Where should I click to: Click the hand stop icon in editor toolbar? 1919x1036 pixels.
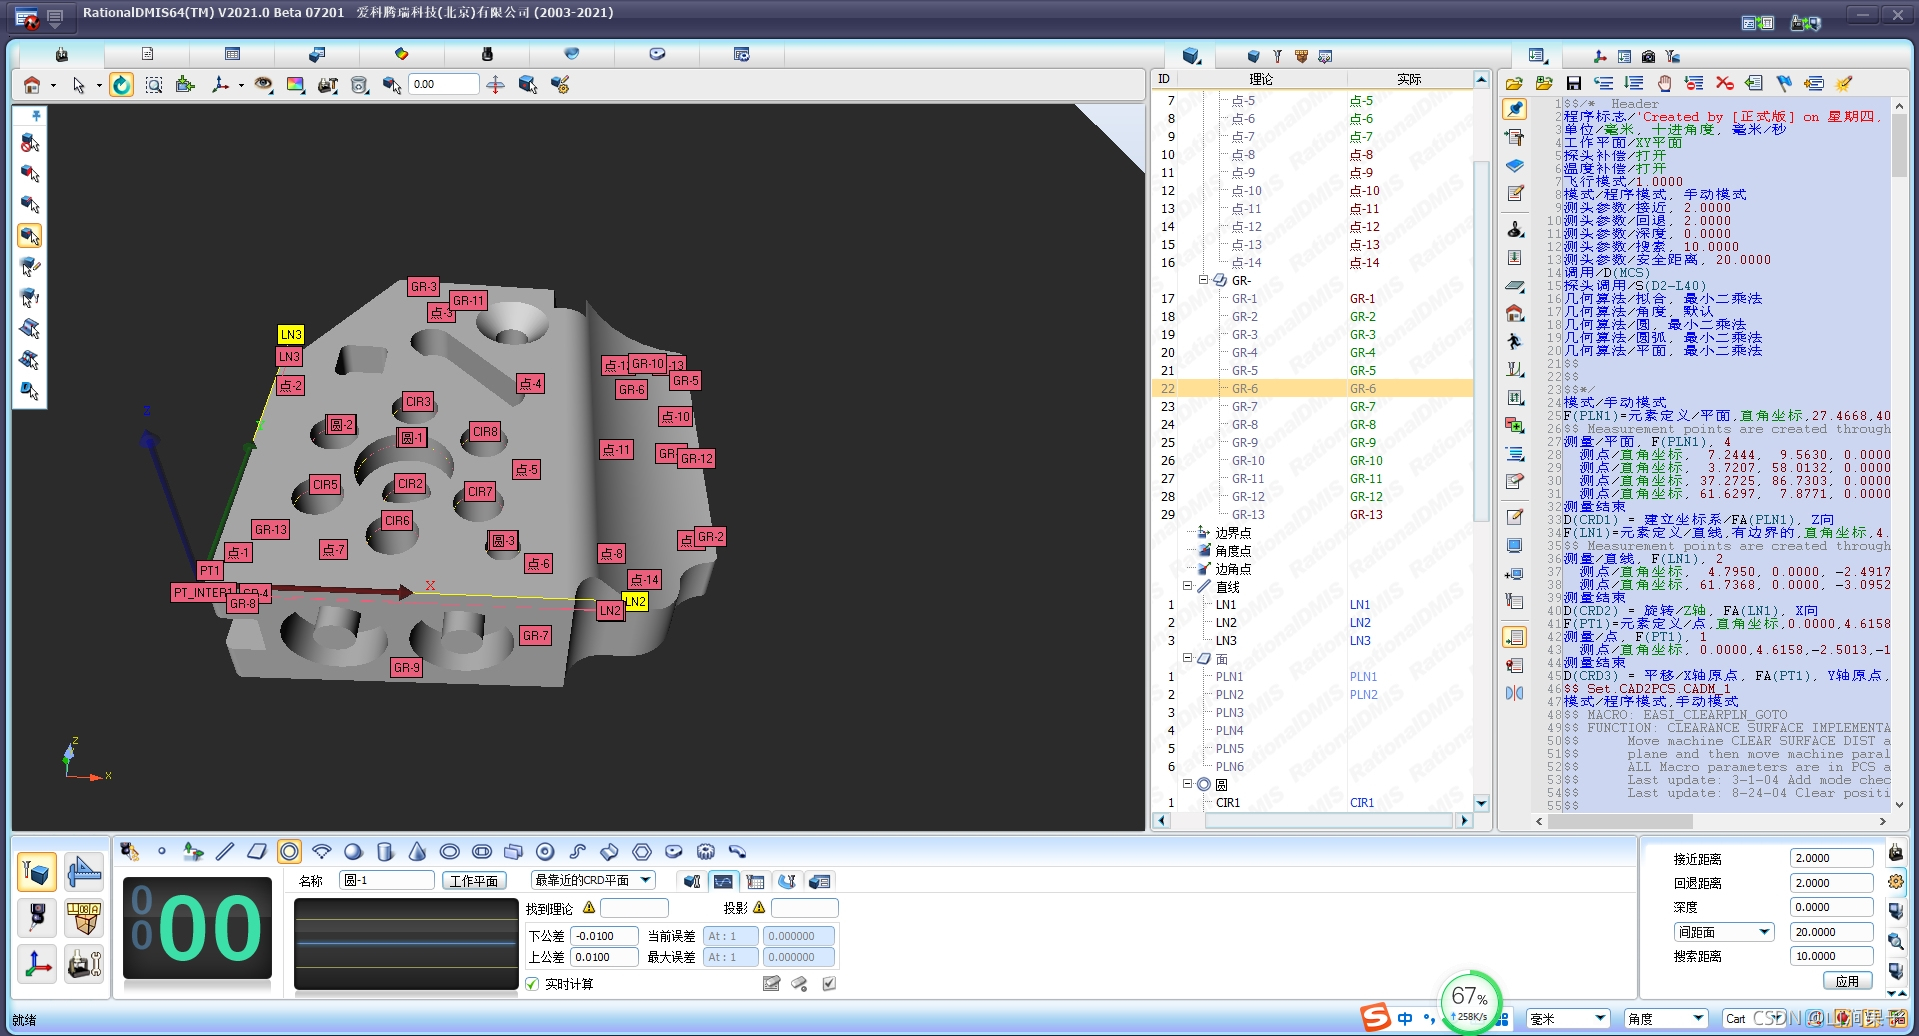(1664, 83)
